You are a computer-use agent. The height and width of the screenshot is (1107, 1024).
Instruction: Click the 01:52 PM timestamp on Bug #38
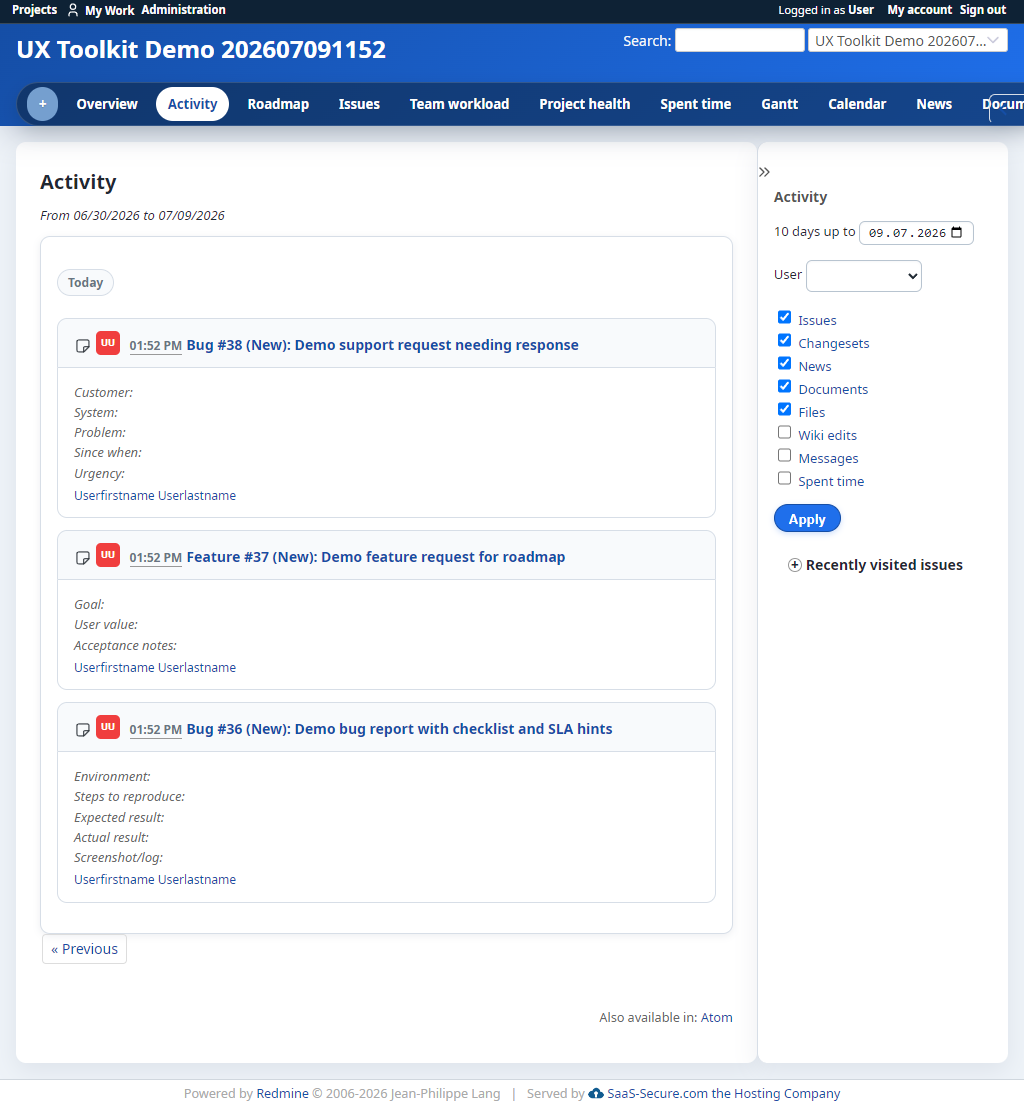point(155,346)
